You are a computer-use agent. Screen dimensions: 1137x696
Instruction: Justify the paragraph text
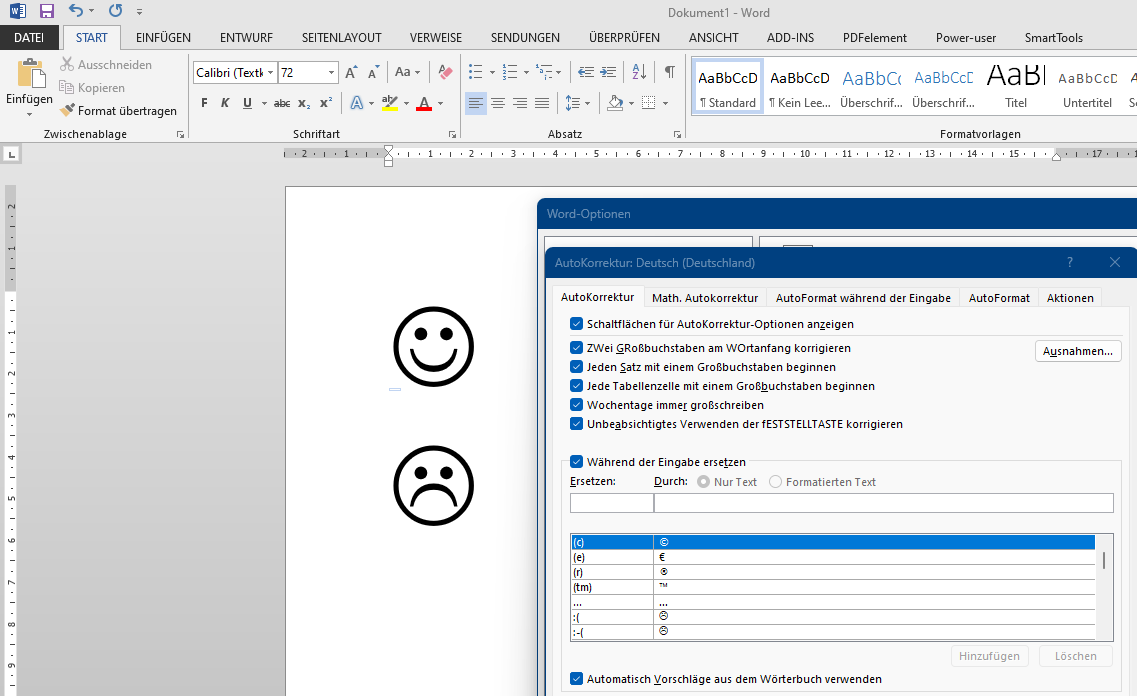[x=542, y=103]
